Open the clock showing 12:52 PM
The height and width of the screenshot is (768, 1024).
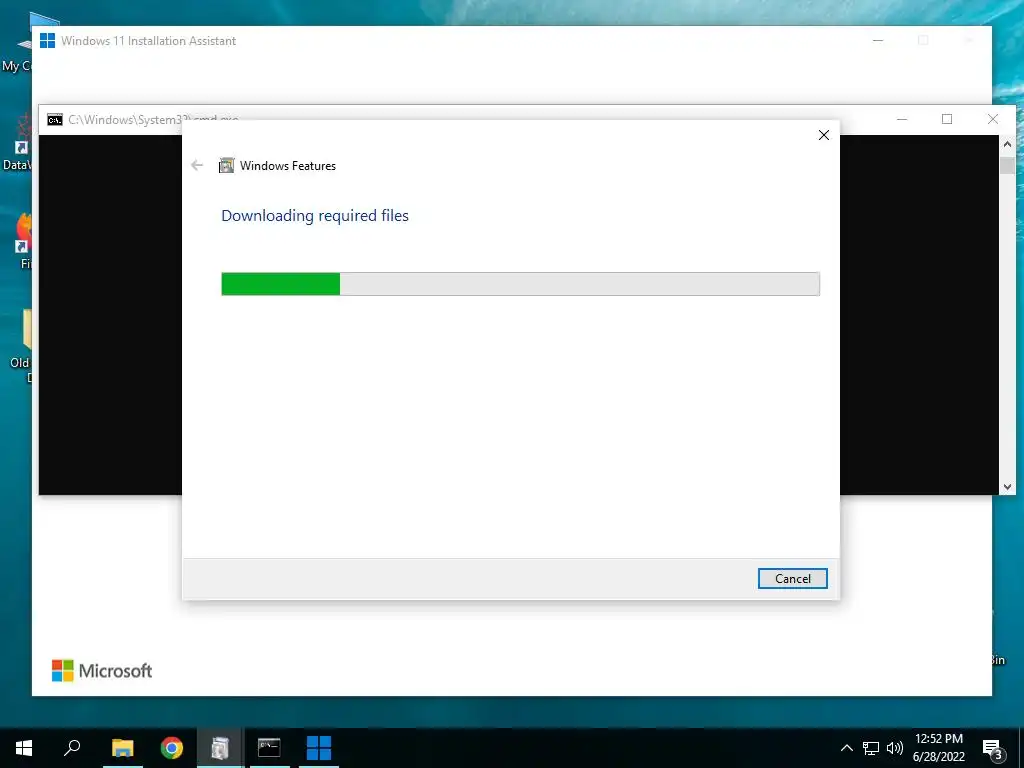[x=938, y=748]
